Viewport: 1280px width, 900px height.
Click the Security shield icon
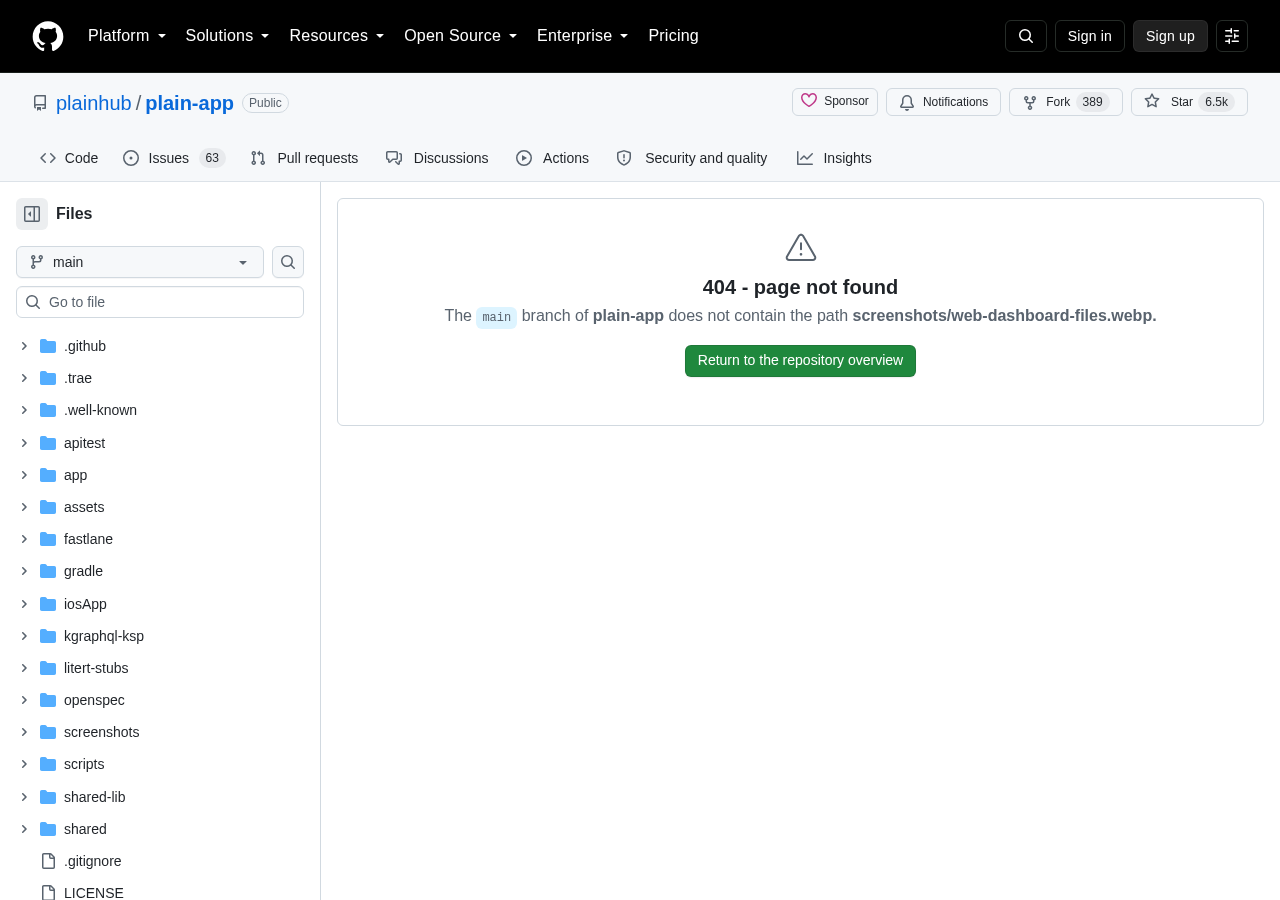click(x=624, y=158)
